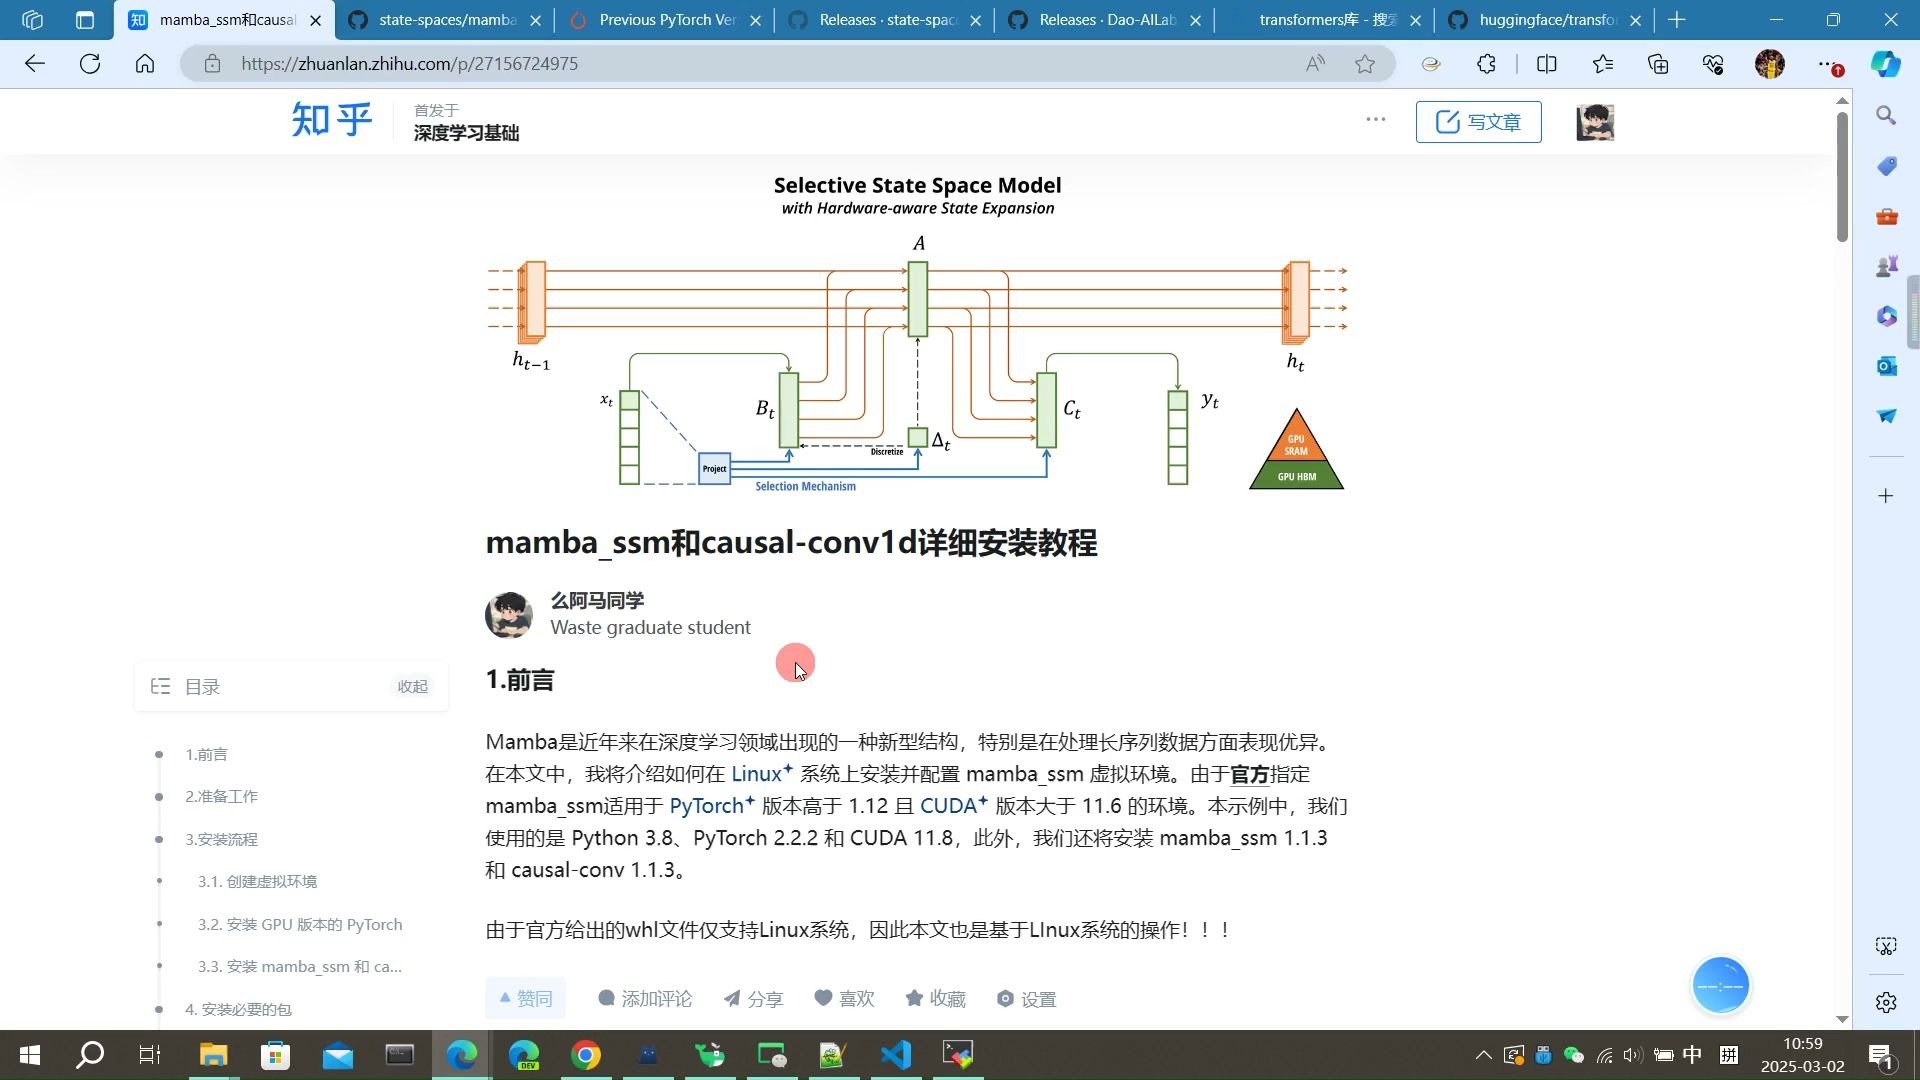
Task: Click the read aloud icon in address bar
Action: tap(1315, 64)
